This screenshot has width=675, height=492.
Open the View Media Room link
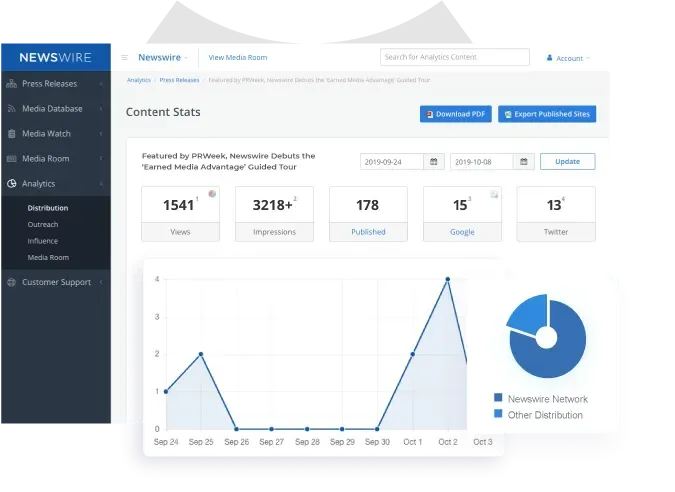(238, 57)
